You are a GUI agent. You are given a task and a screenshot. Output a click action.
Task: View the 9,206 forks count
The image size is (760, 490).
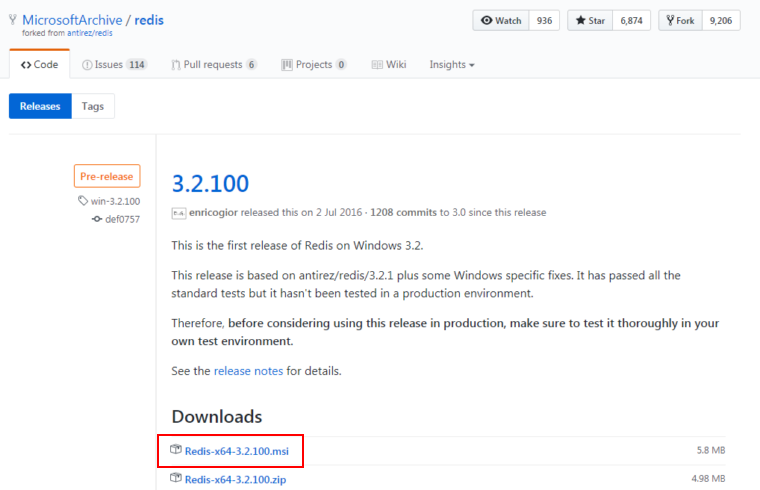click(721, 20)
